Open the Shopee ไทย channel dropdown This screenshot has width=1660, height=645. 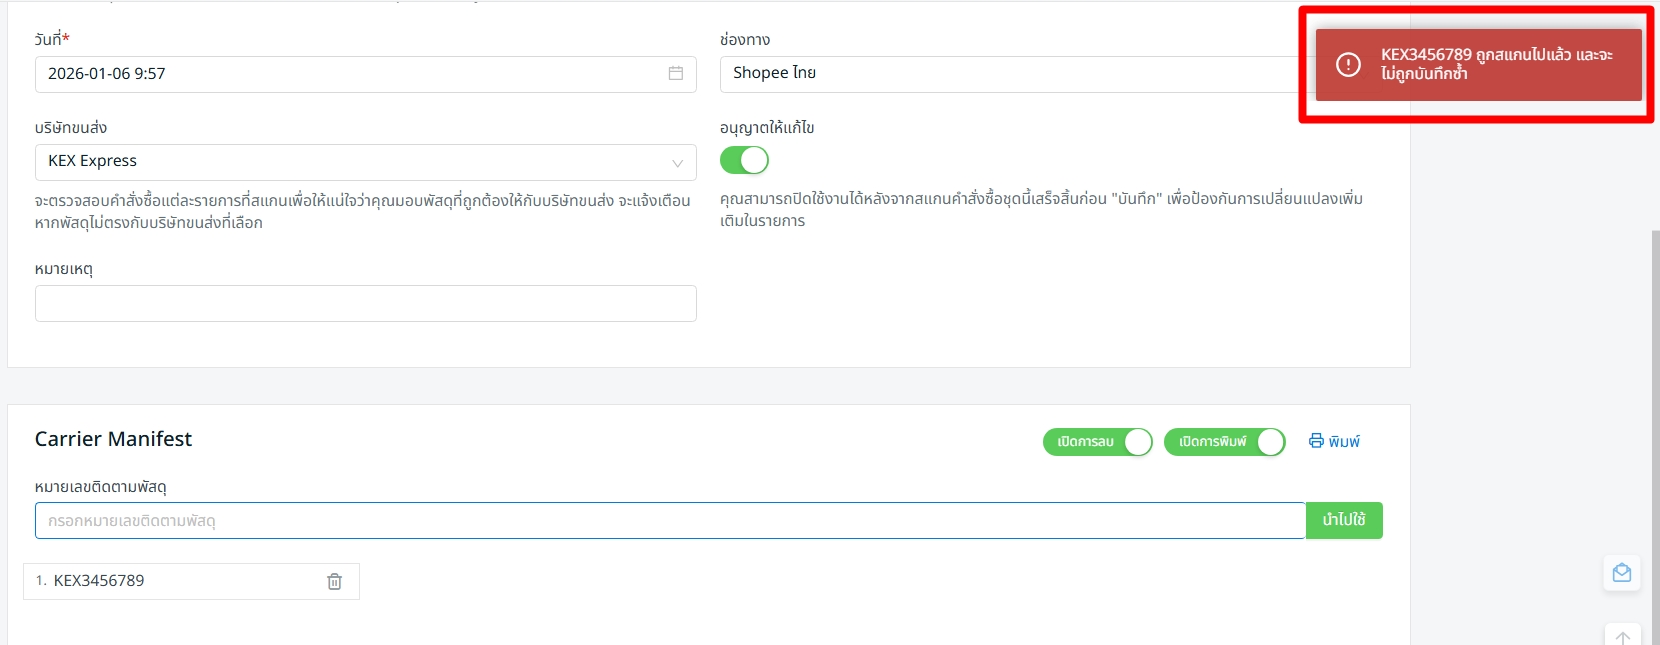(1000, 74)
